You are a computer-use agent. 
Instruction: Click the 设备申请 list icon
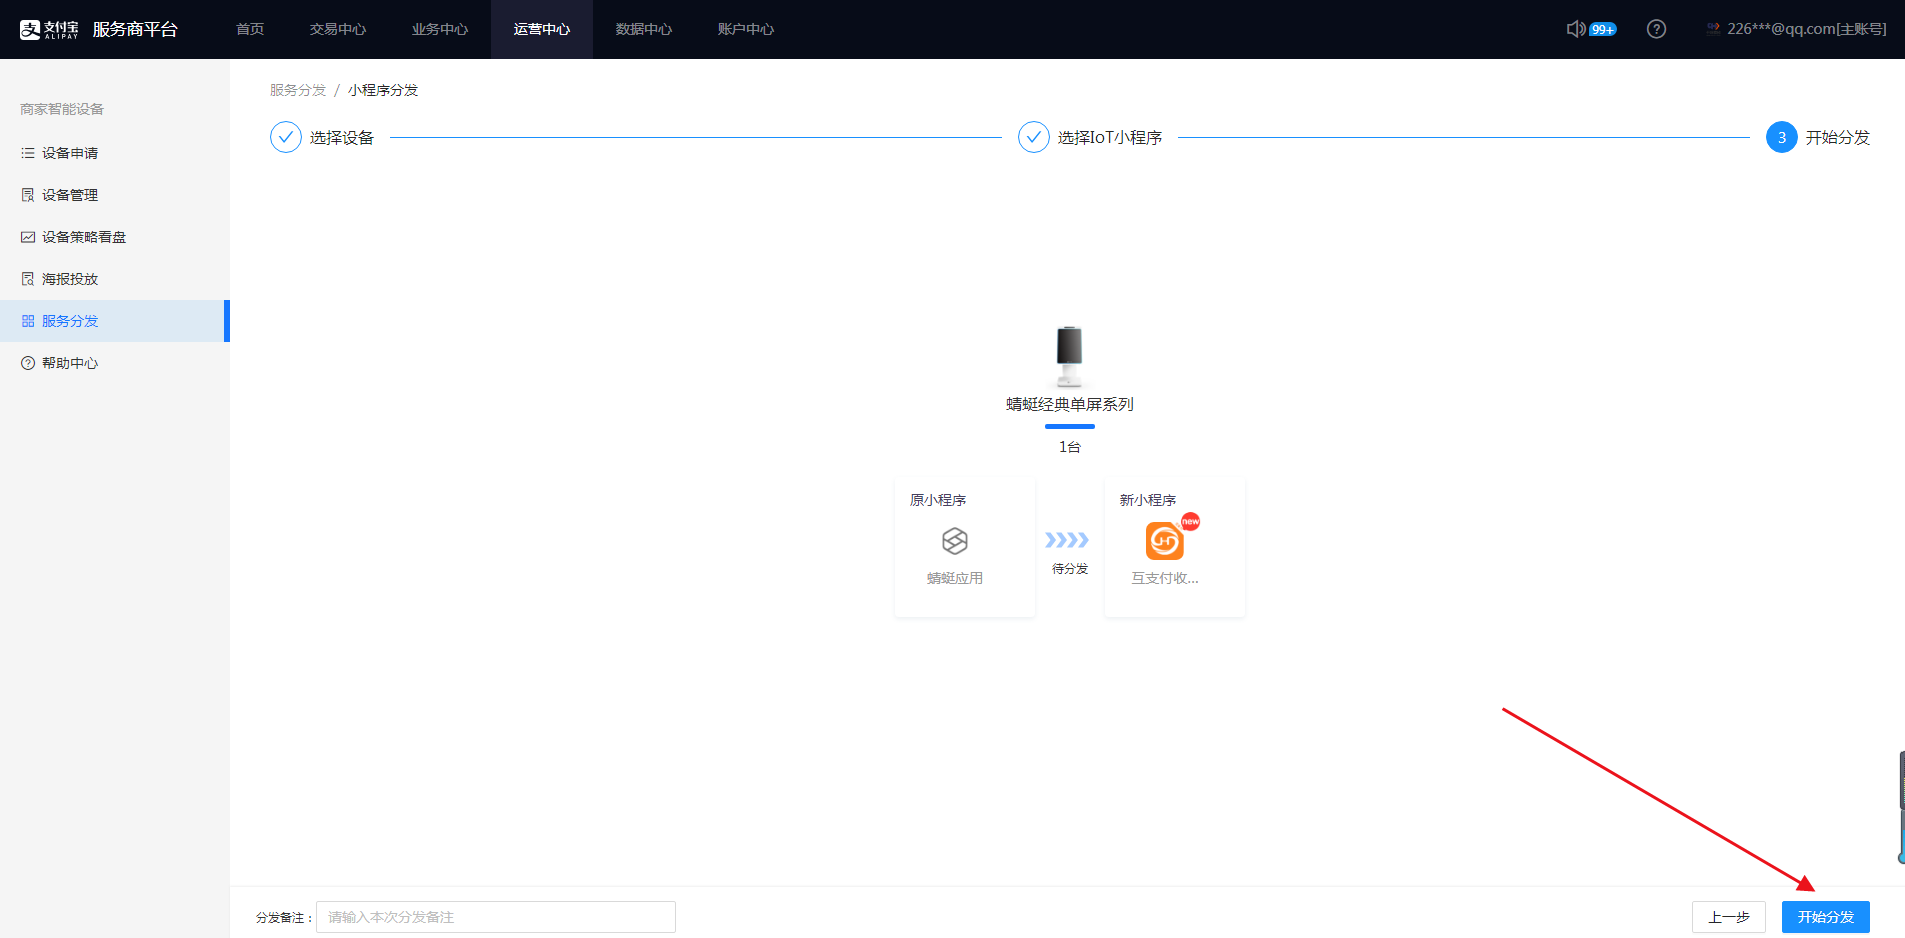(x=28, y=153)
